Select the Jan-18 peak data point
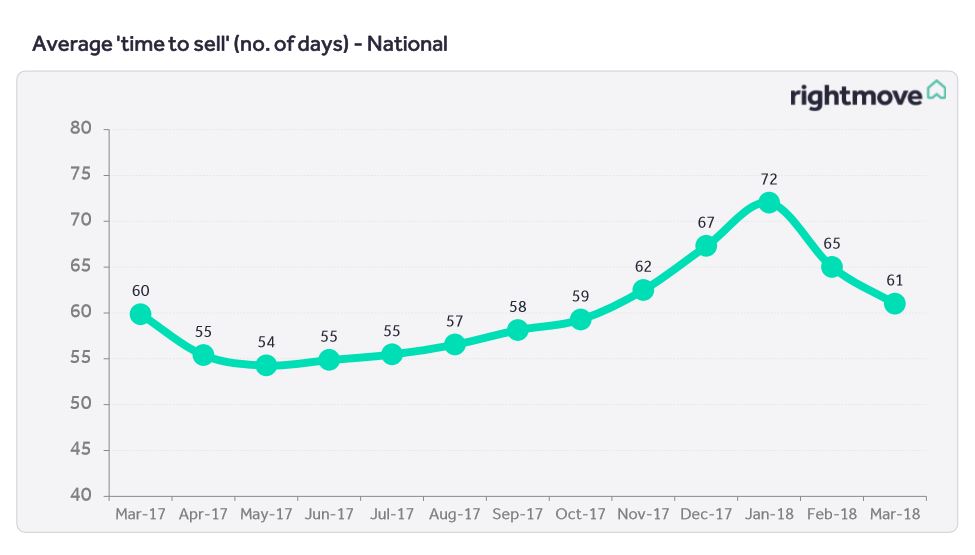The width and height of the screenshot is (975, 555). [x=768, y=202]
